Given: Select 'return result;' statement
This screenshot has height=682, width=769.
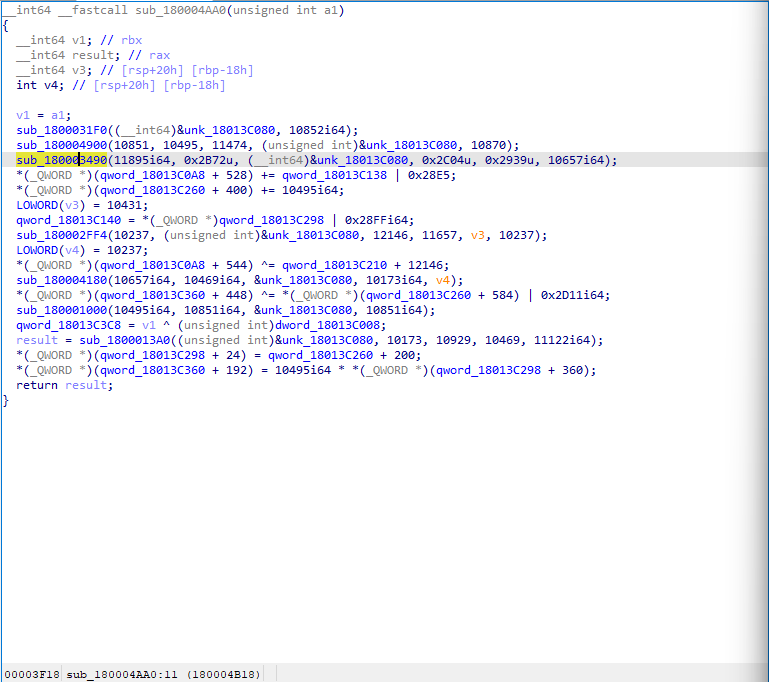Looking at the screenshot, I should [x=65, y=385].
